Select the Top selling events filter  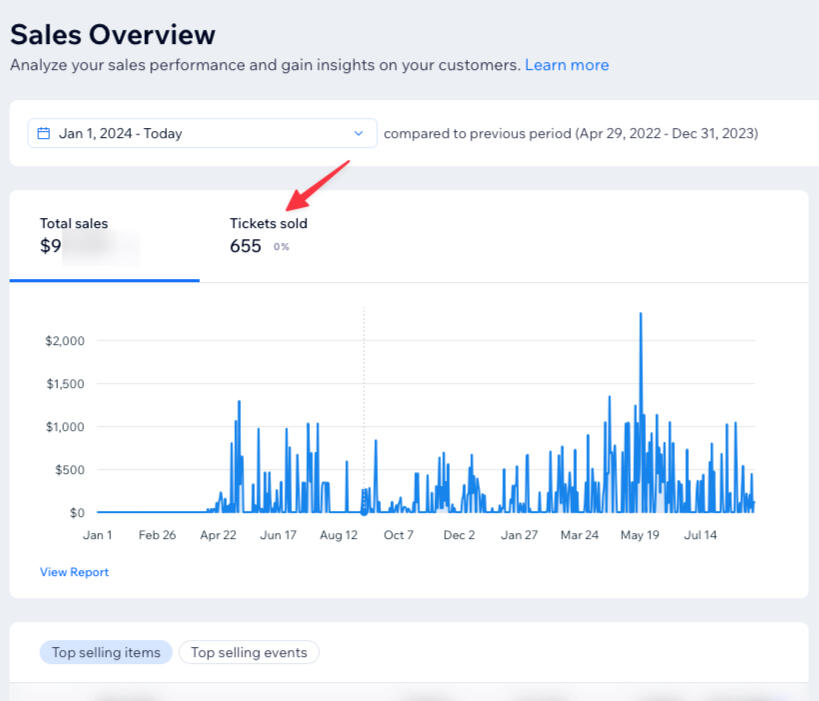point(249,652)
